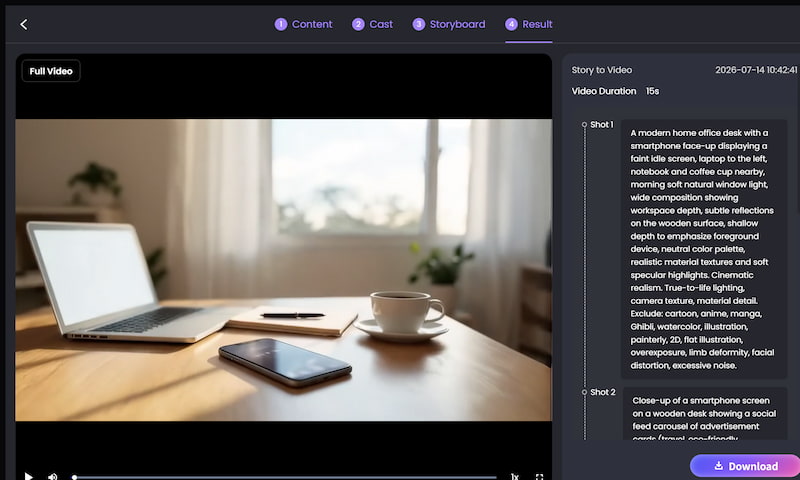The width and height of the screenshot is (800, 480).
Task: Click the step 4 number circle icon
Action: pyautogui.click(x=511, y=24)
